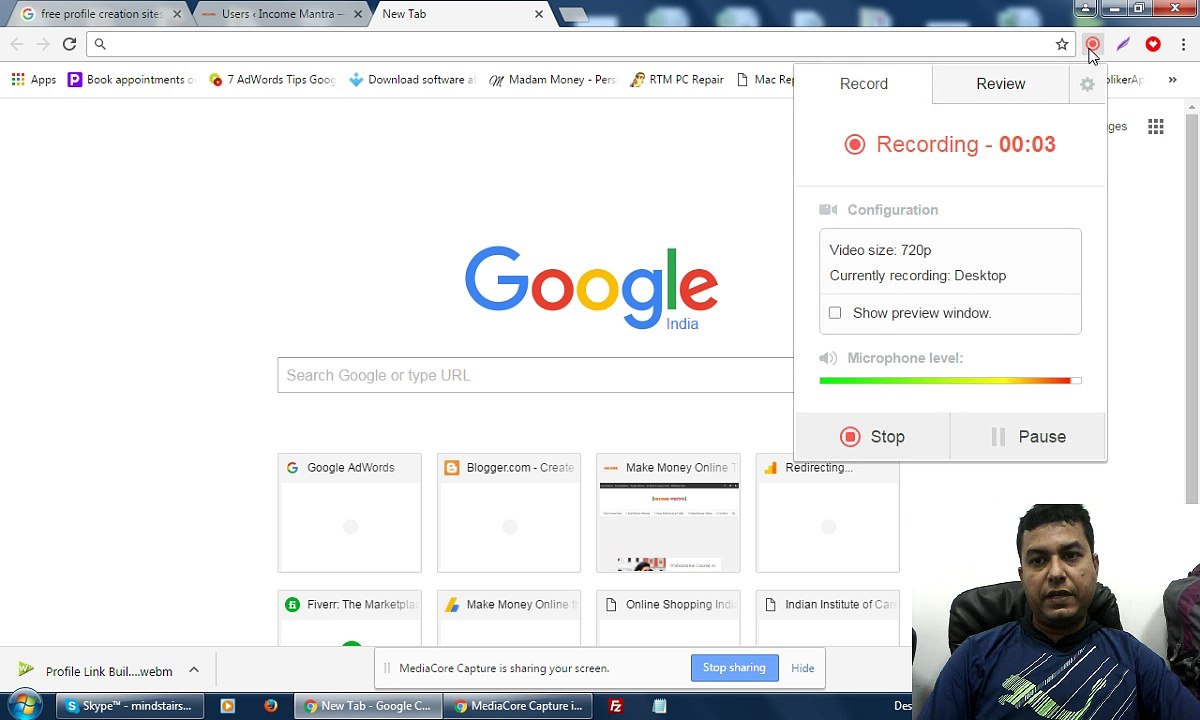The image size is (1200, 720).
Task: Open Firefox from the taskbar
Action: [271, 706]
